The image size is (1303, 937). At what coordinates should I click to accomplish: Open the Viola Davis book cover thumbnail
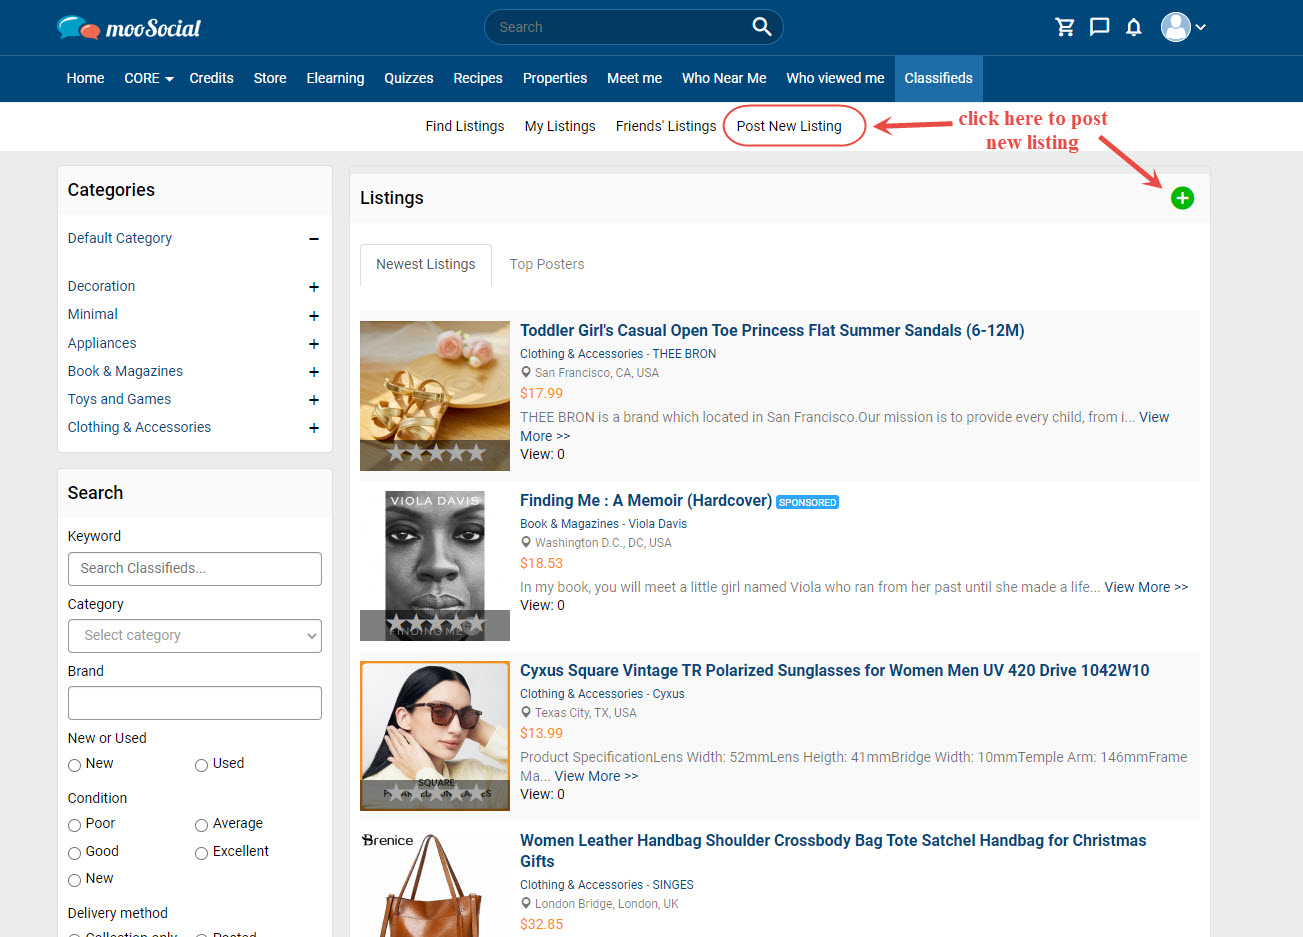coord(435,566)
